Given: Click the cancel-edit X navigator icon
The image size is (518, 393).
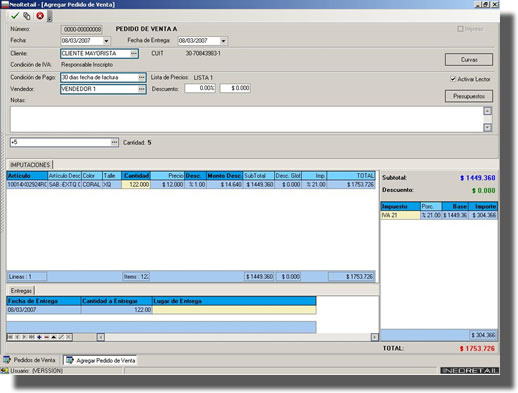Looking at the screenshot, I should (x=68, y=337).
